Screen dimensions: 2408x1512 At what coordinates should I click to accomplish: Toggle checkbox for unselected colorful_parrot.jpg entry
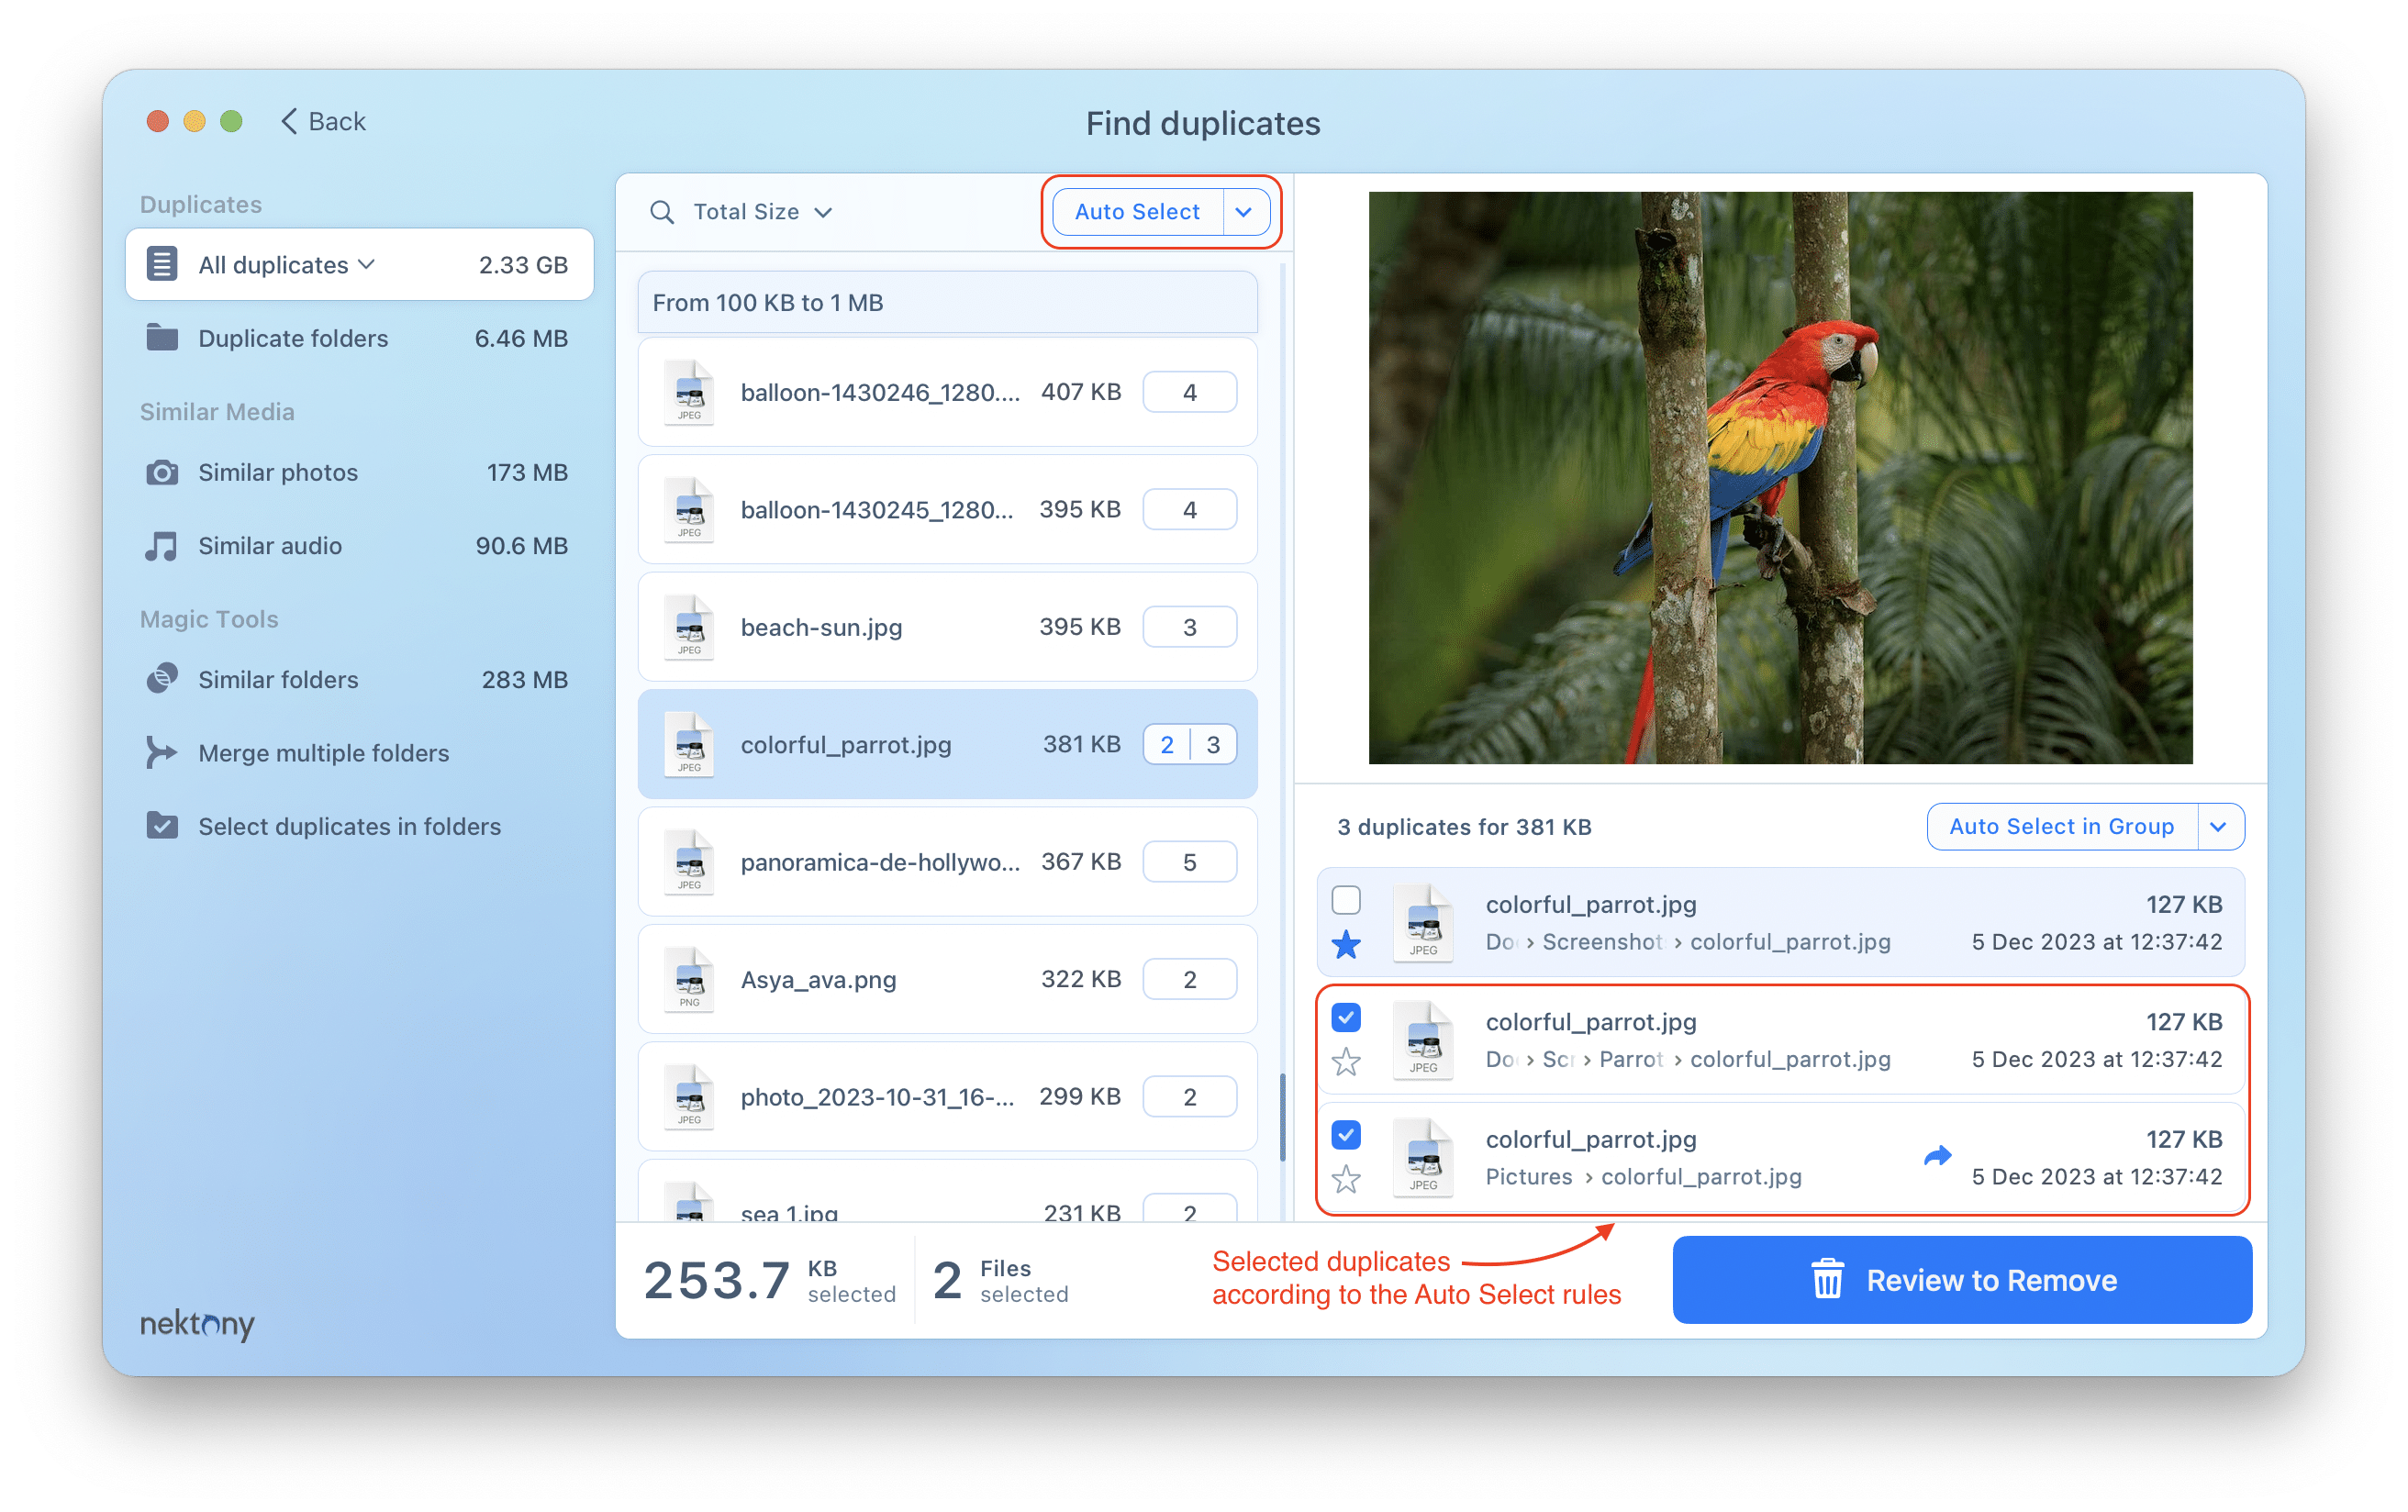pyautogui.click(x=1345, y=901)
